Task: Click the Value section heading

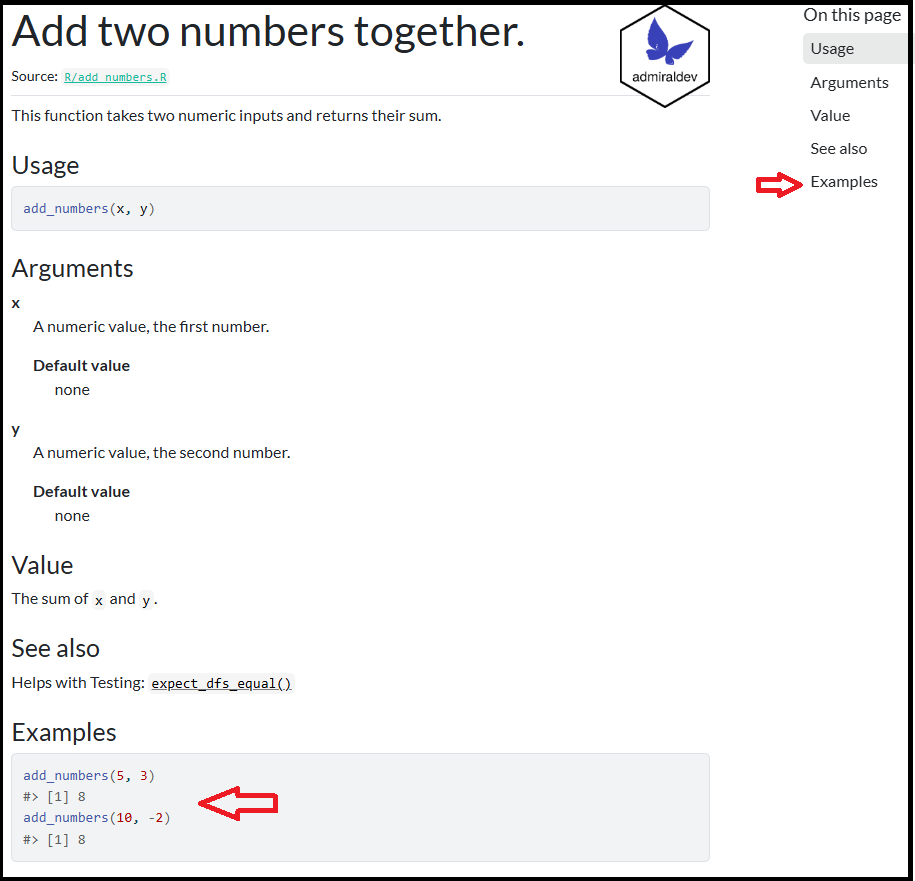Action: 42,565
